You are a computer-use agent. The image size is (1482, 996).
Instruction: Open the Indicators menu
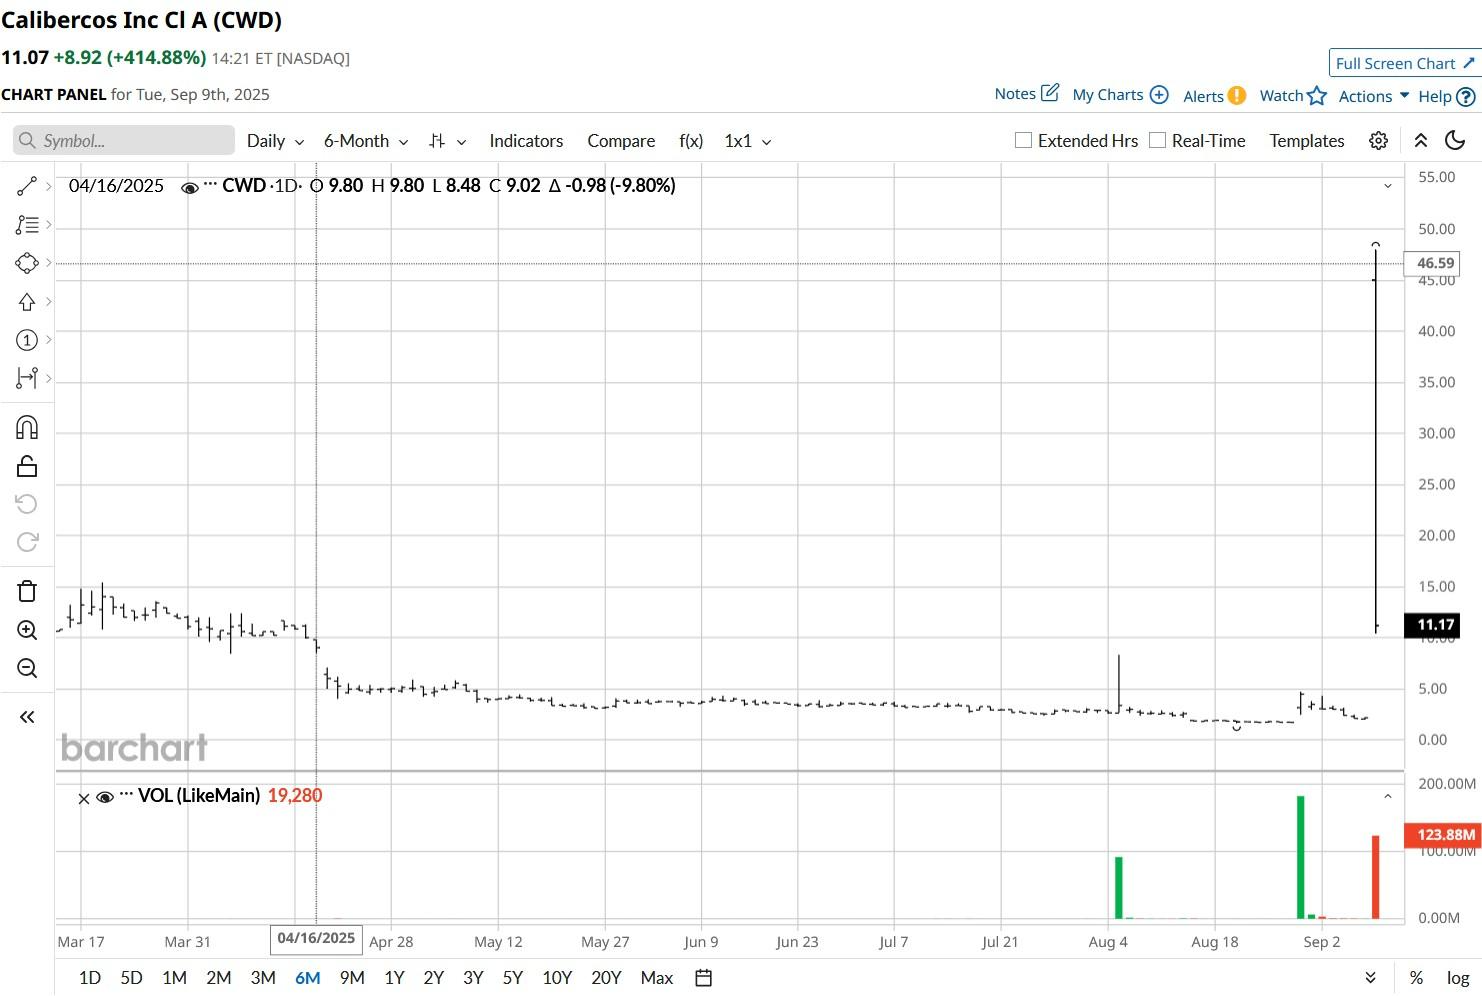[x=526, y=141]
